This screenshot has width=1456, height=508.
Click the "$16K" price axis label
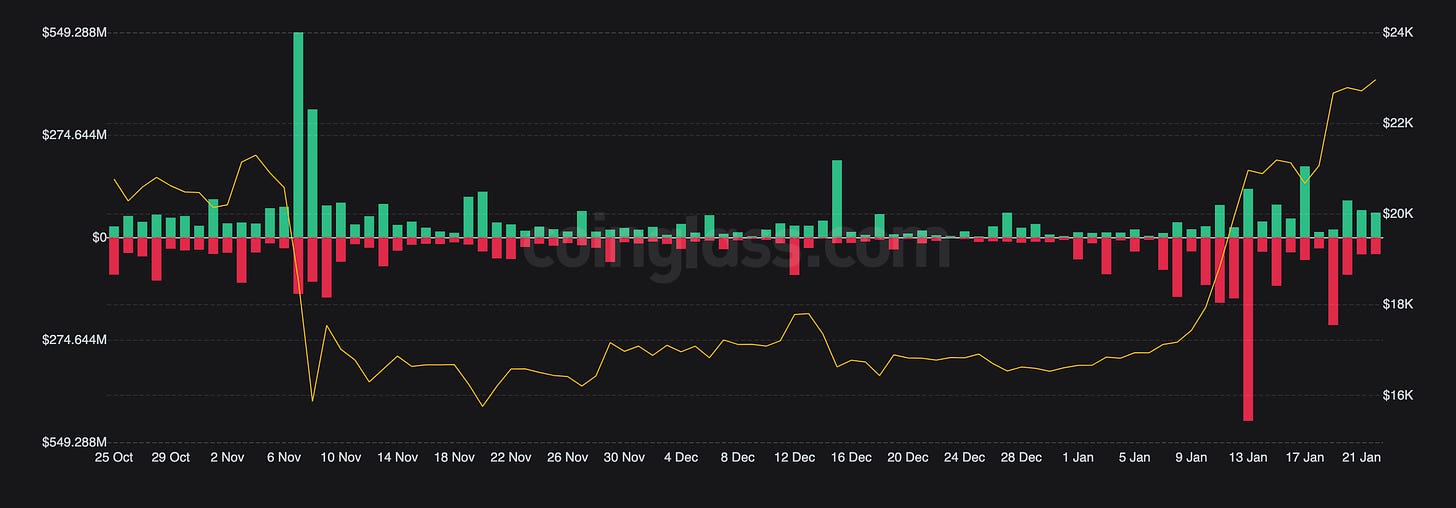pos(1398,396)
